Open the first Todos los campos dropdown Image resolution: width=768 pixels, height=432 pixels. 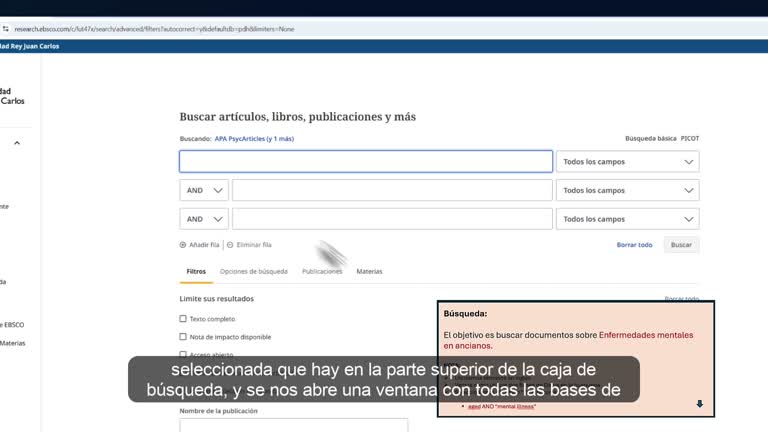tap(627, 162)
